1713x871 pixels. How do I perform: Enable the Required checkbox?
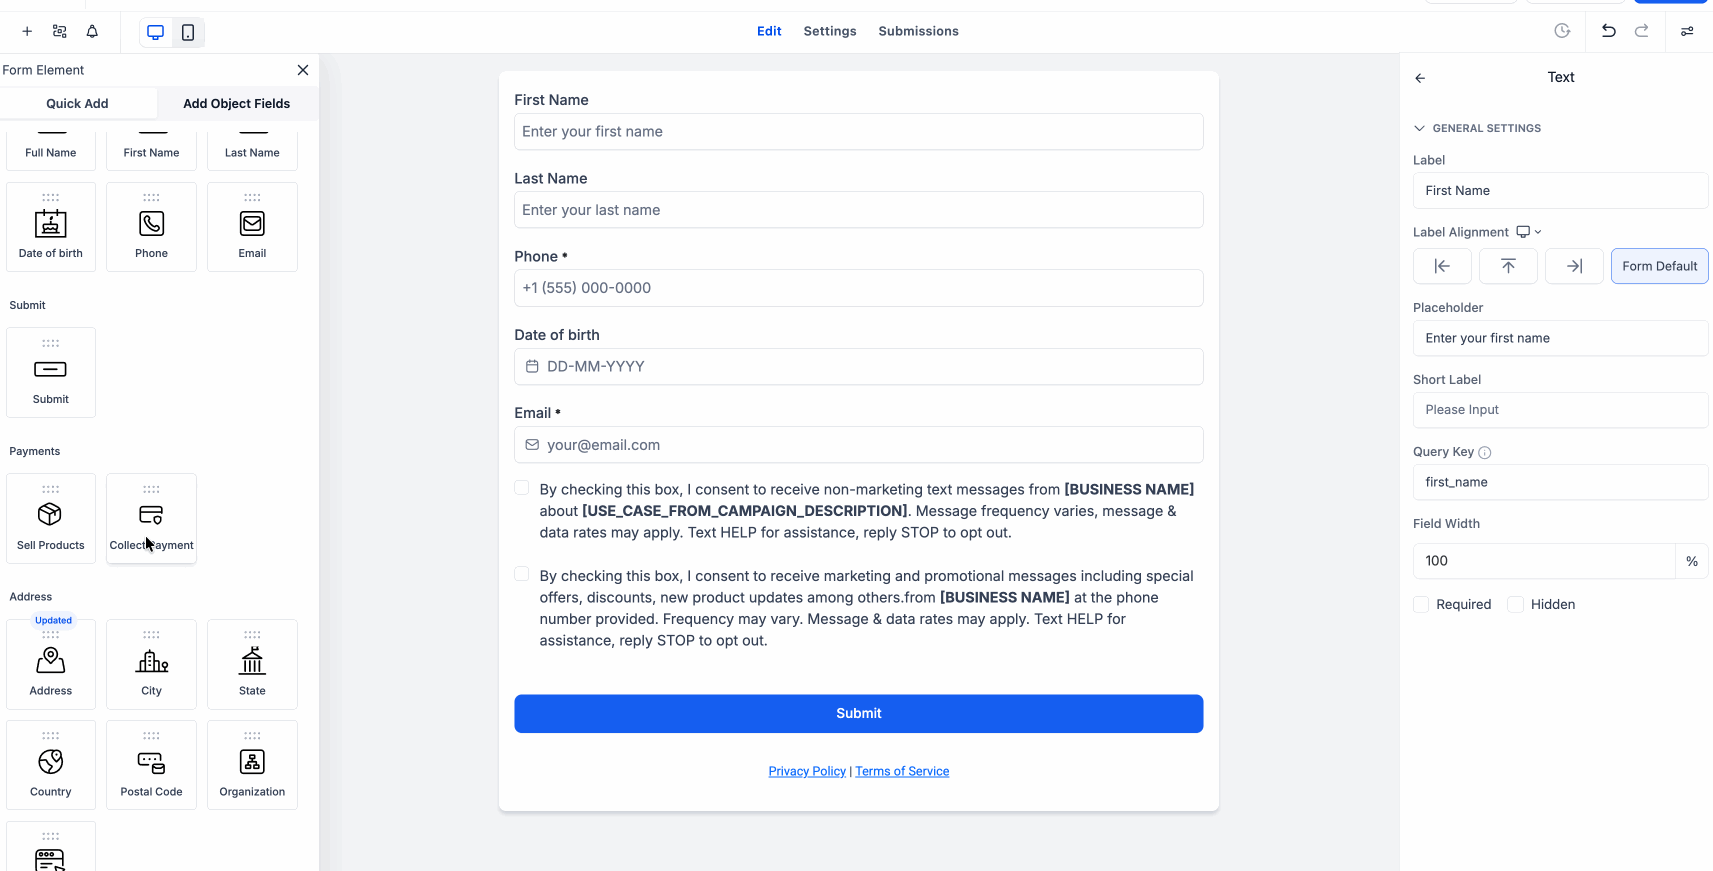pos(1421,604)
